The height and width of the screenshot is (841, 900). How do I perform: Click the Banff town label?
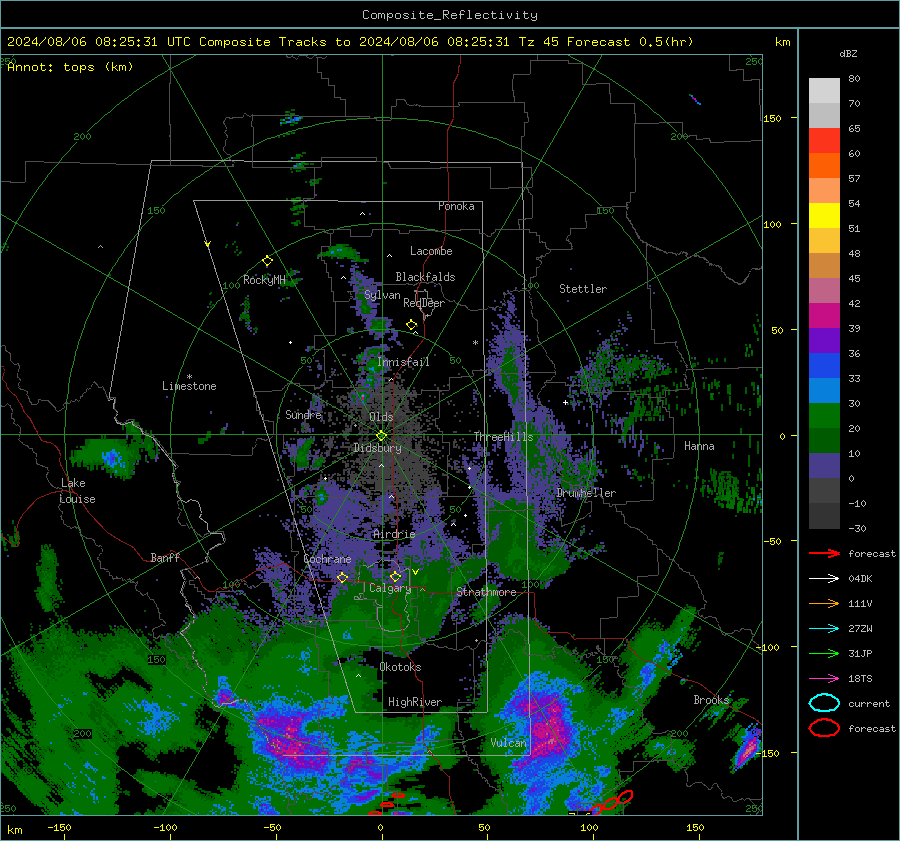165,558
